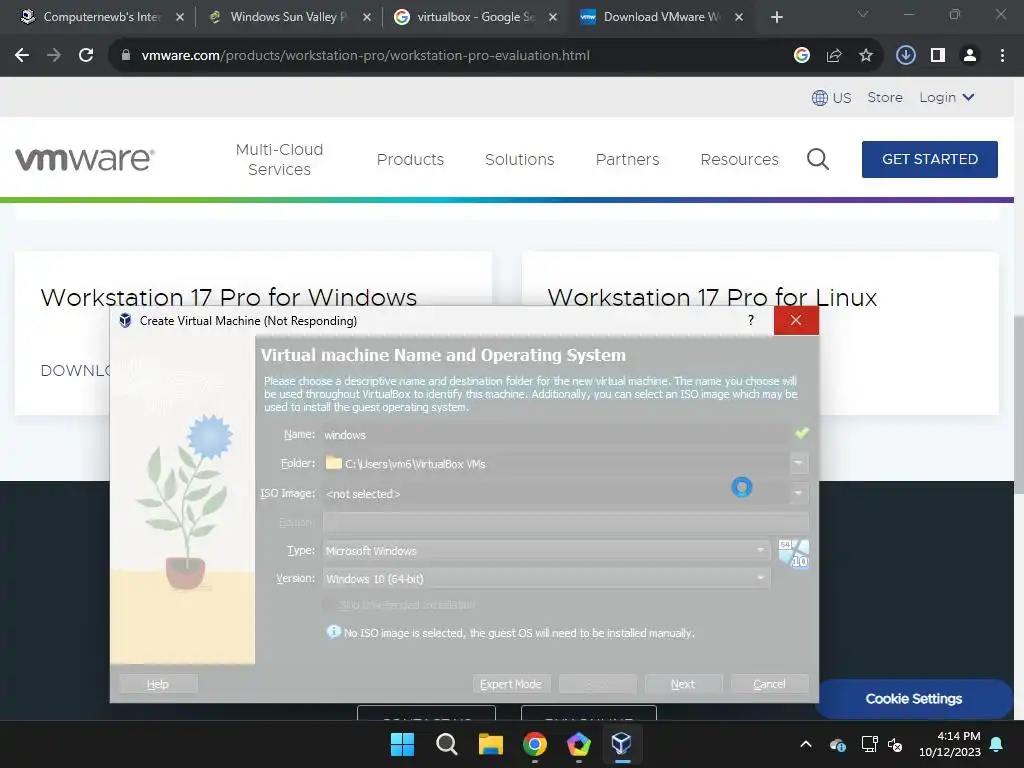
Task: Click the colorful pentagon taskbar app
Action: (x=579, y=744)
